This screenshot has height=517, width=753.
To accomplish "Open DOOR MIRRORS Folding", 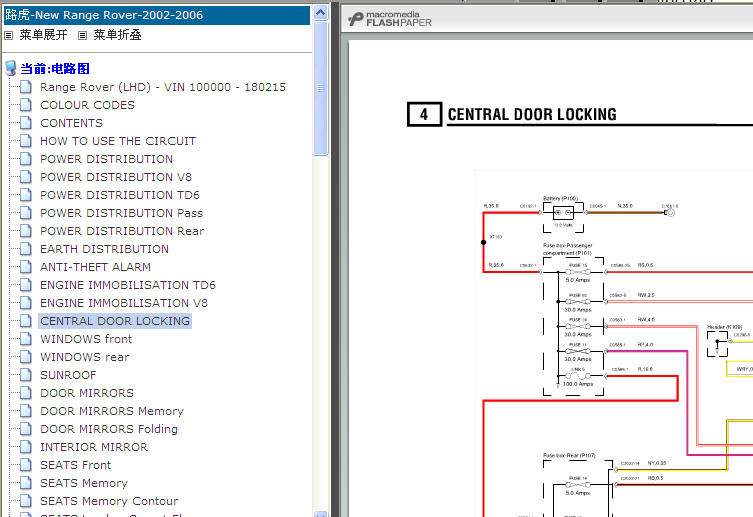I will click(x=109, y=429).
